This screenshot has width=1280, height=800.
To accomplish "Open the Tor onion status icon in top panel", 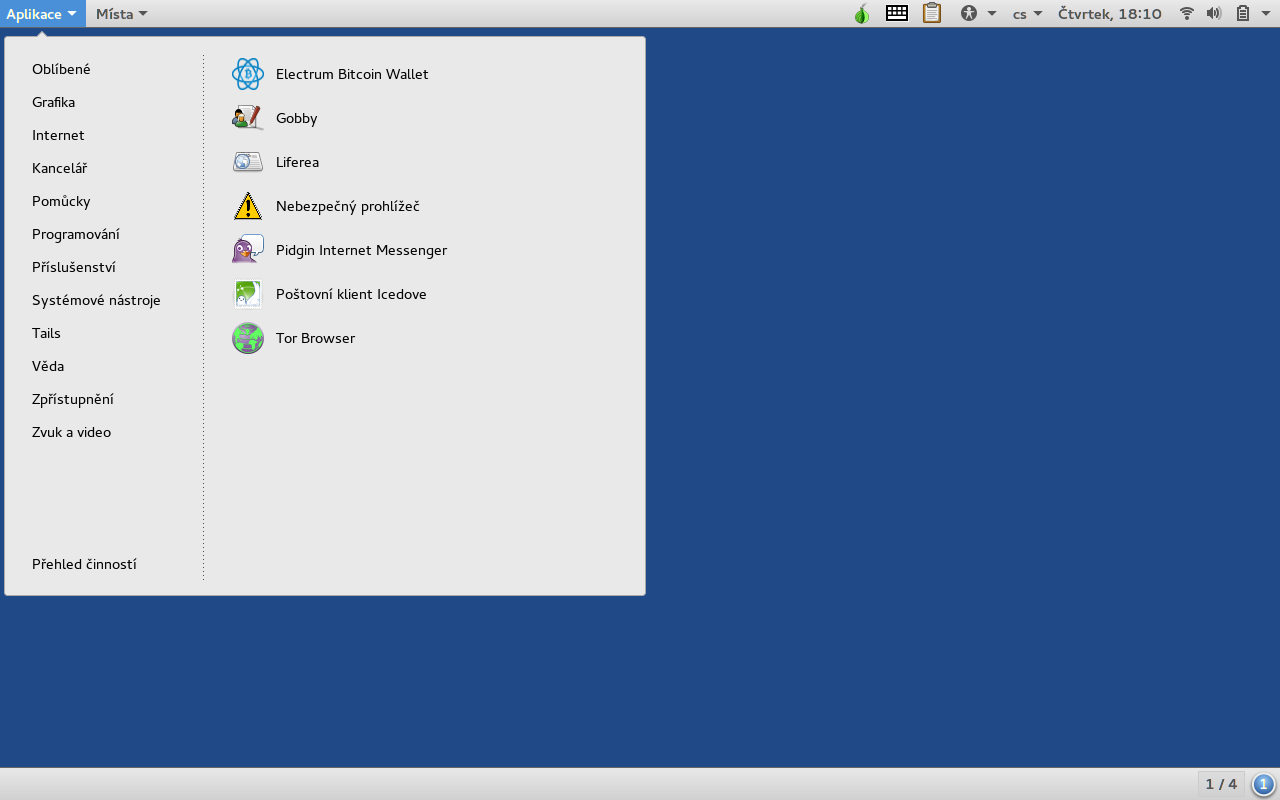I will point(862,13).
